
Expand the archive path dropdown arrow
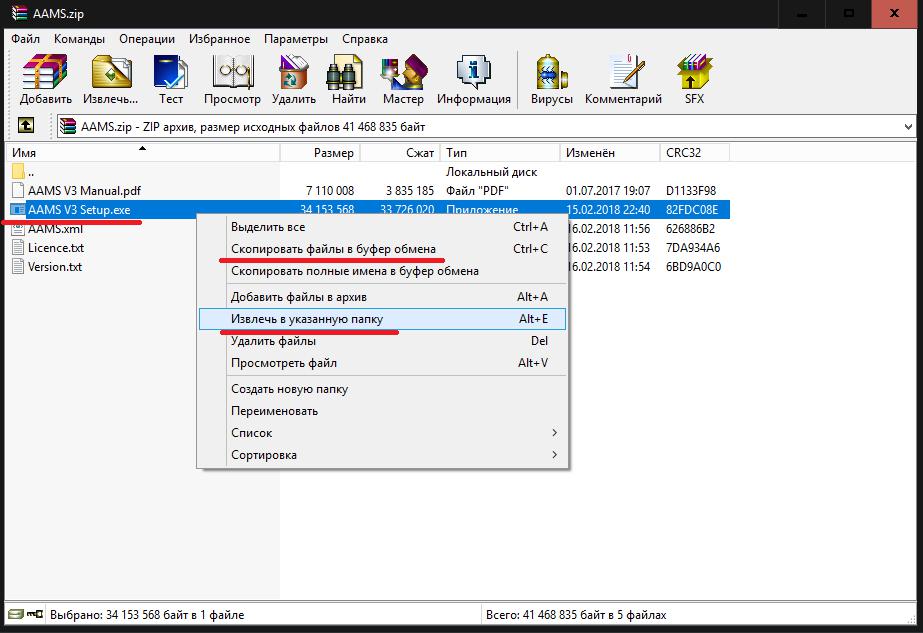pos(908,127)
